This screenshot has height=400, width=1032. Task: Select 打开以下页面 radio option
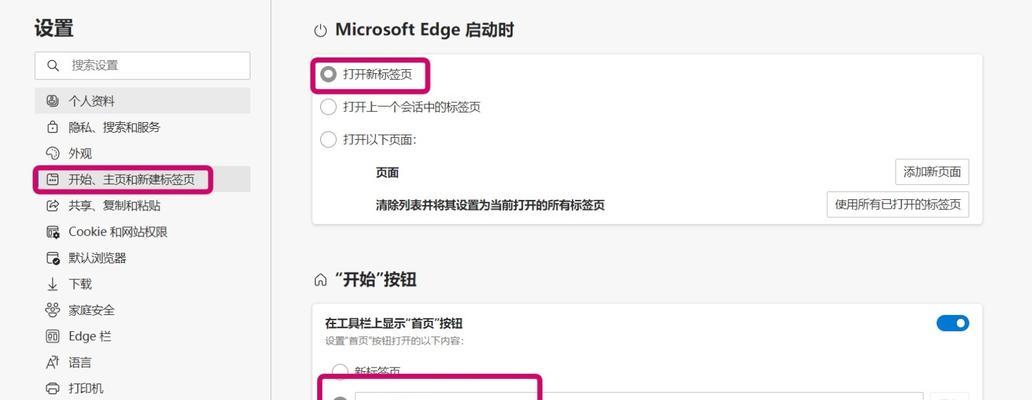tap(328, 139)
